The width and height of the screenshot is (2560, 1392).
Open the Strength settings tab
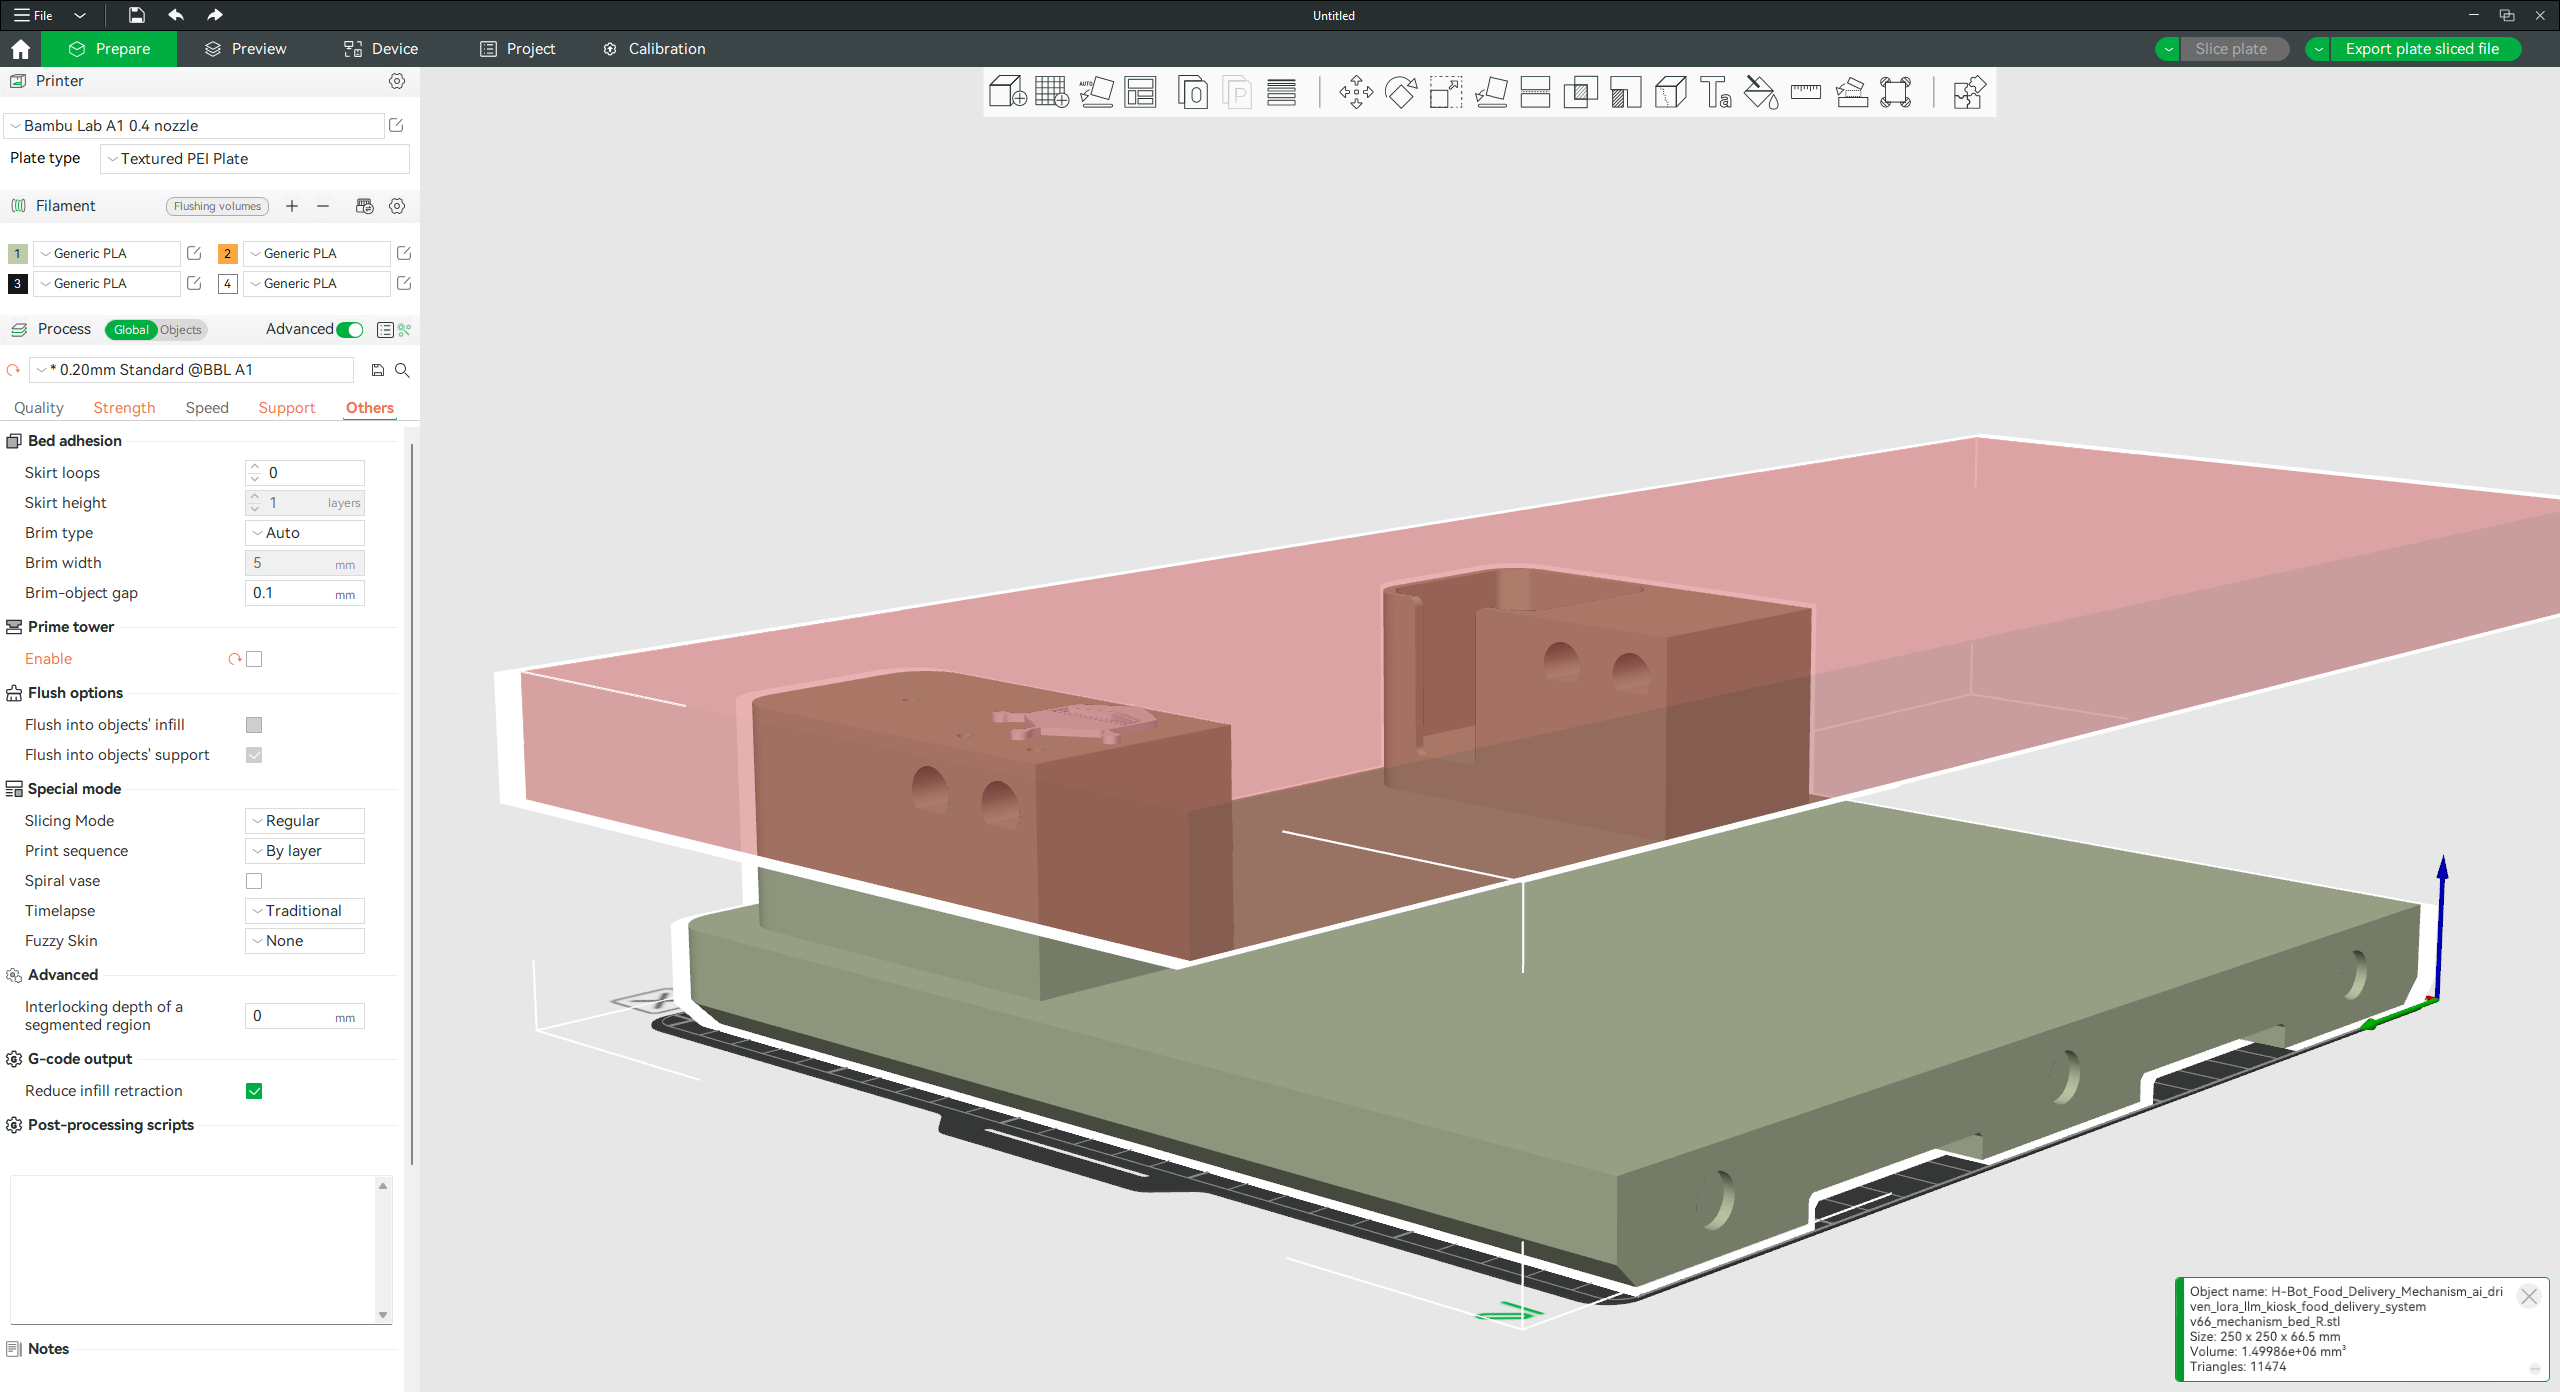click(124, 408)
